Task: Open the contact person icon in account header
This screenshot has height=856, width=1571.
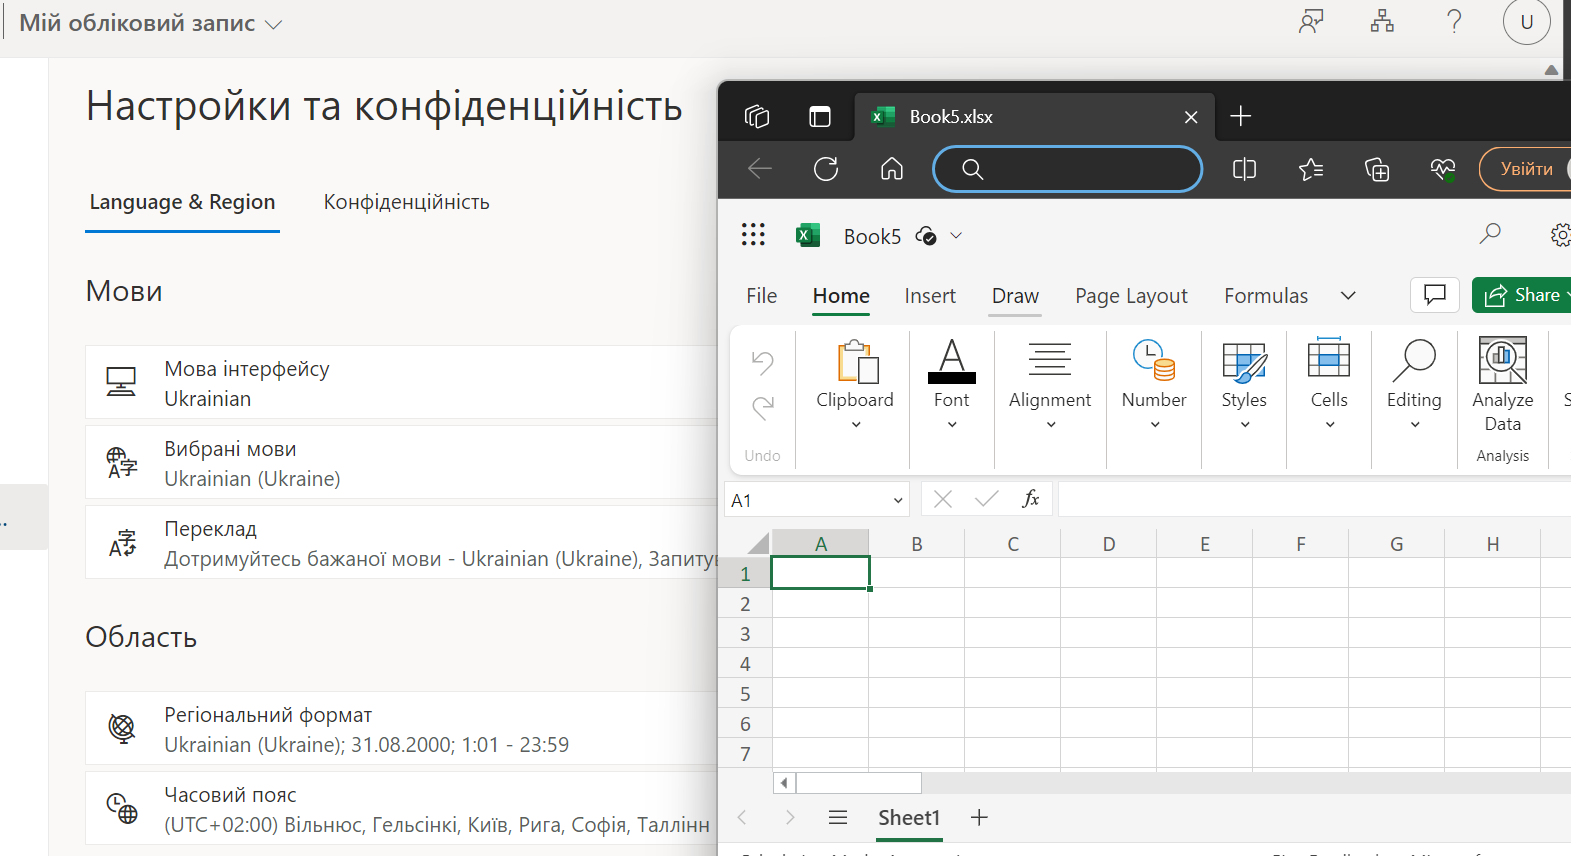Action: [1311, 21]
